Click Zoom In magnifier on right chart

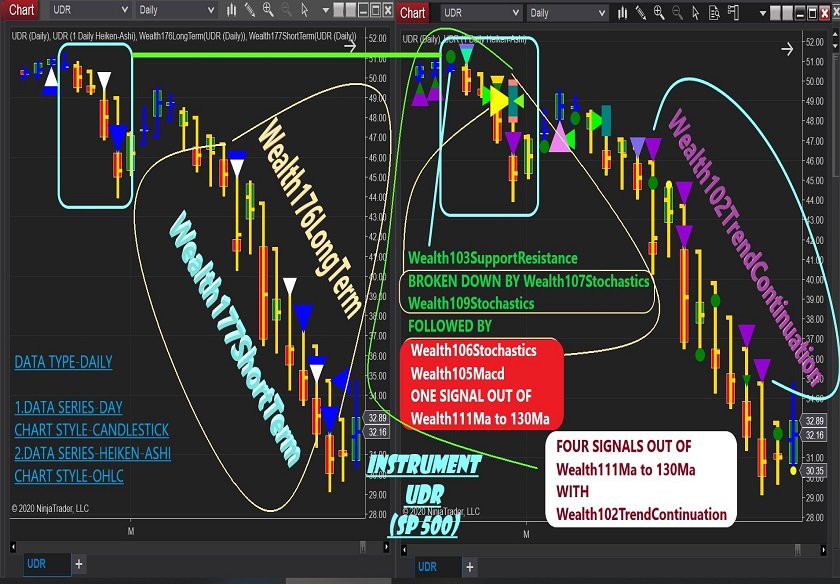pyautogui.click(x=659, y=13)
